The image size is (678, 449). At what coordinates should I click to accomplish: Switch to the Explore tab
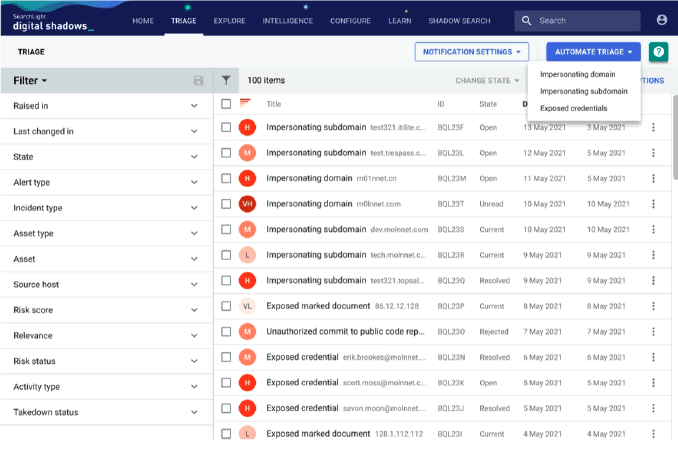[x=229, y=21]
